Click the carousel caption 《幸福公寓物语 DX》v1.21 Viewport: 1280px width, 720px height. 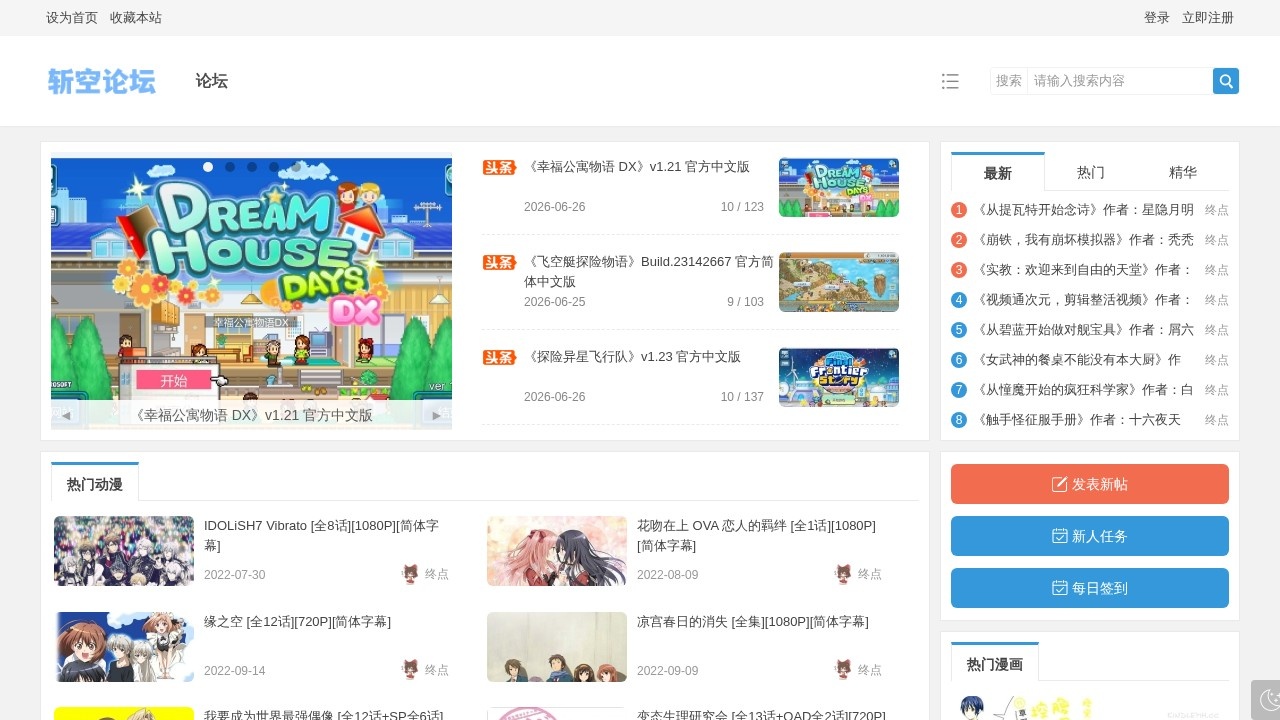coord(252,415)
